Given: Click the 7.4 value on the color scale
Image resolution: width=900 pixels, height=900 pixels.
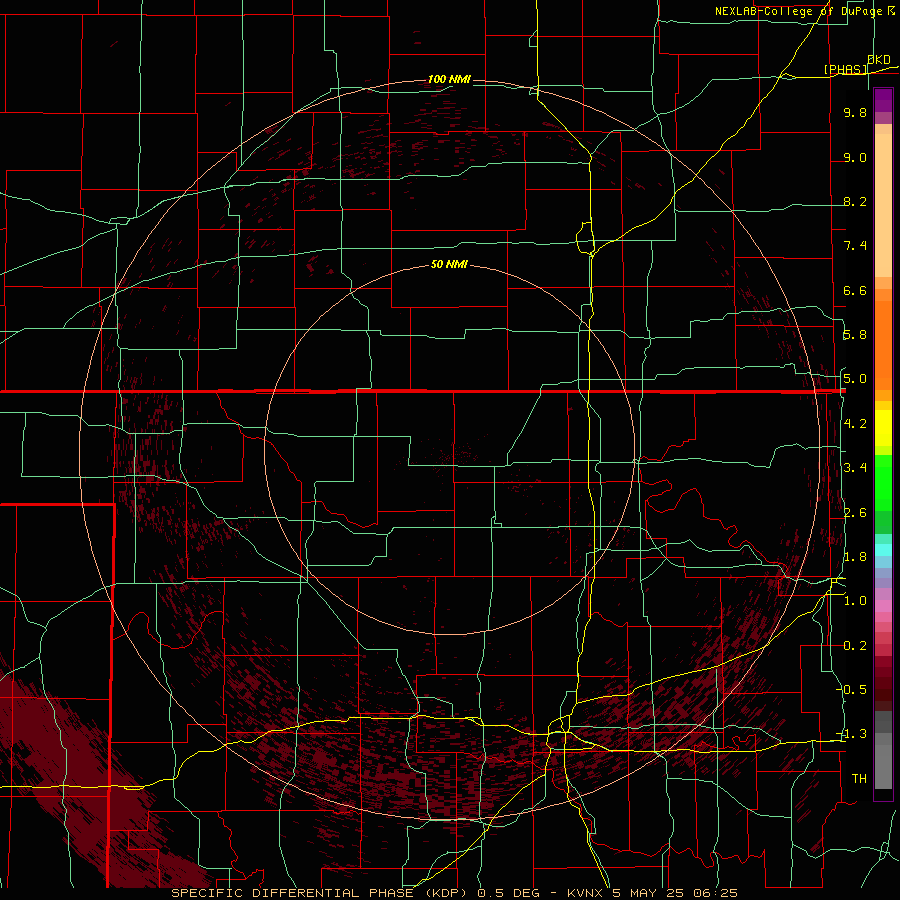Looking at the screenshot, I should 855,246.
